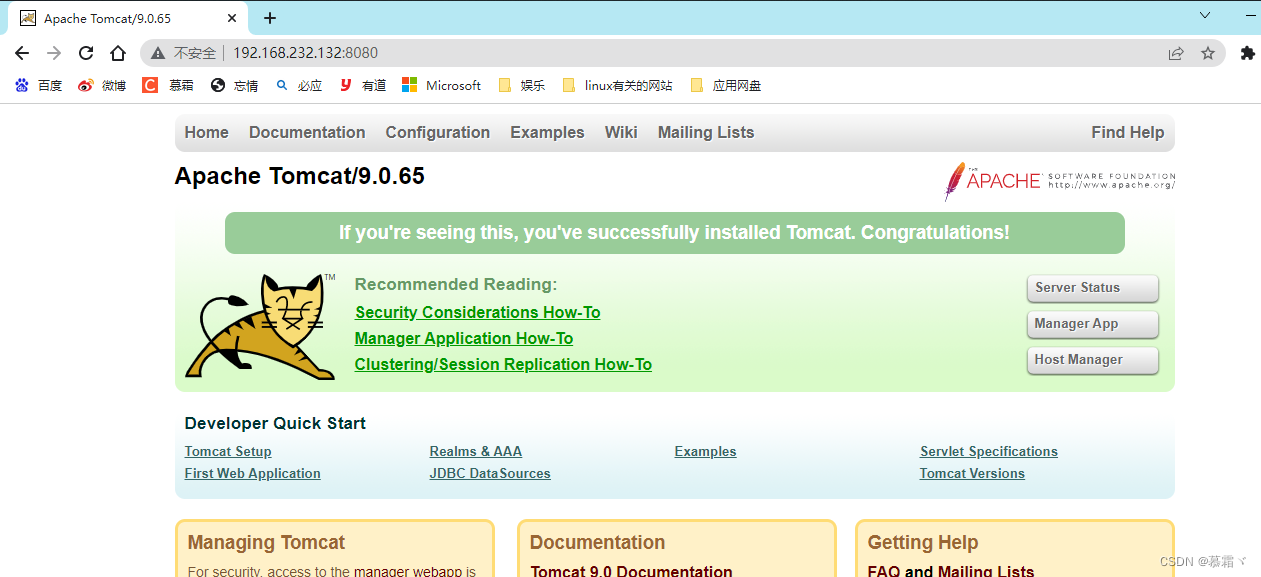Screen dimensions: 1261x577
Task: Open the 微博 bookmark
Action: [x=102, y=86]
